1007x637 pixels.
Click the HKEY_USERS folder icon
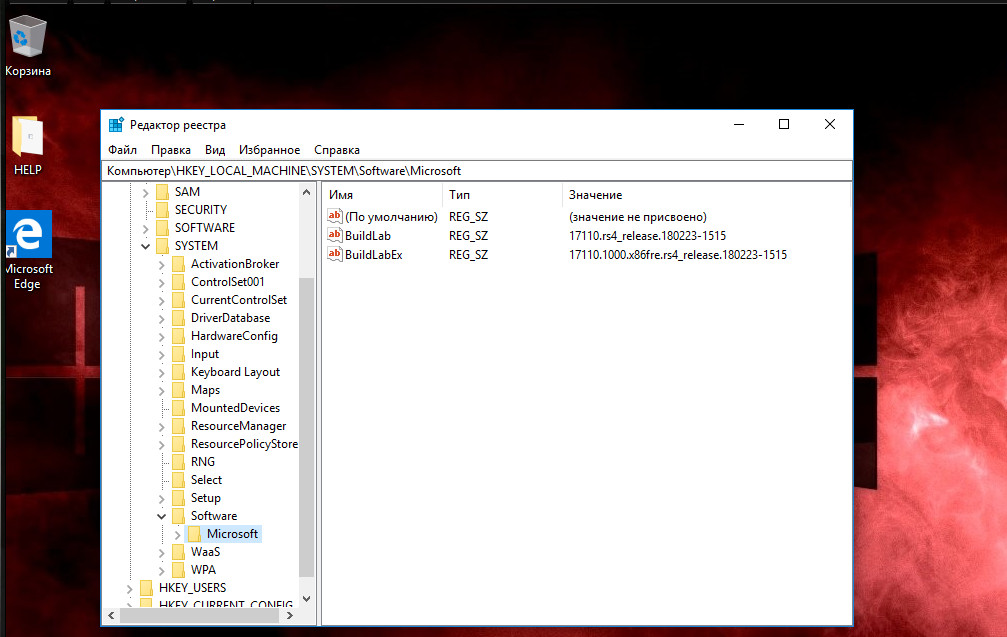[146, 588]
